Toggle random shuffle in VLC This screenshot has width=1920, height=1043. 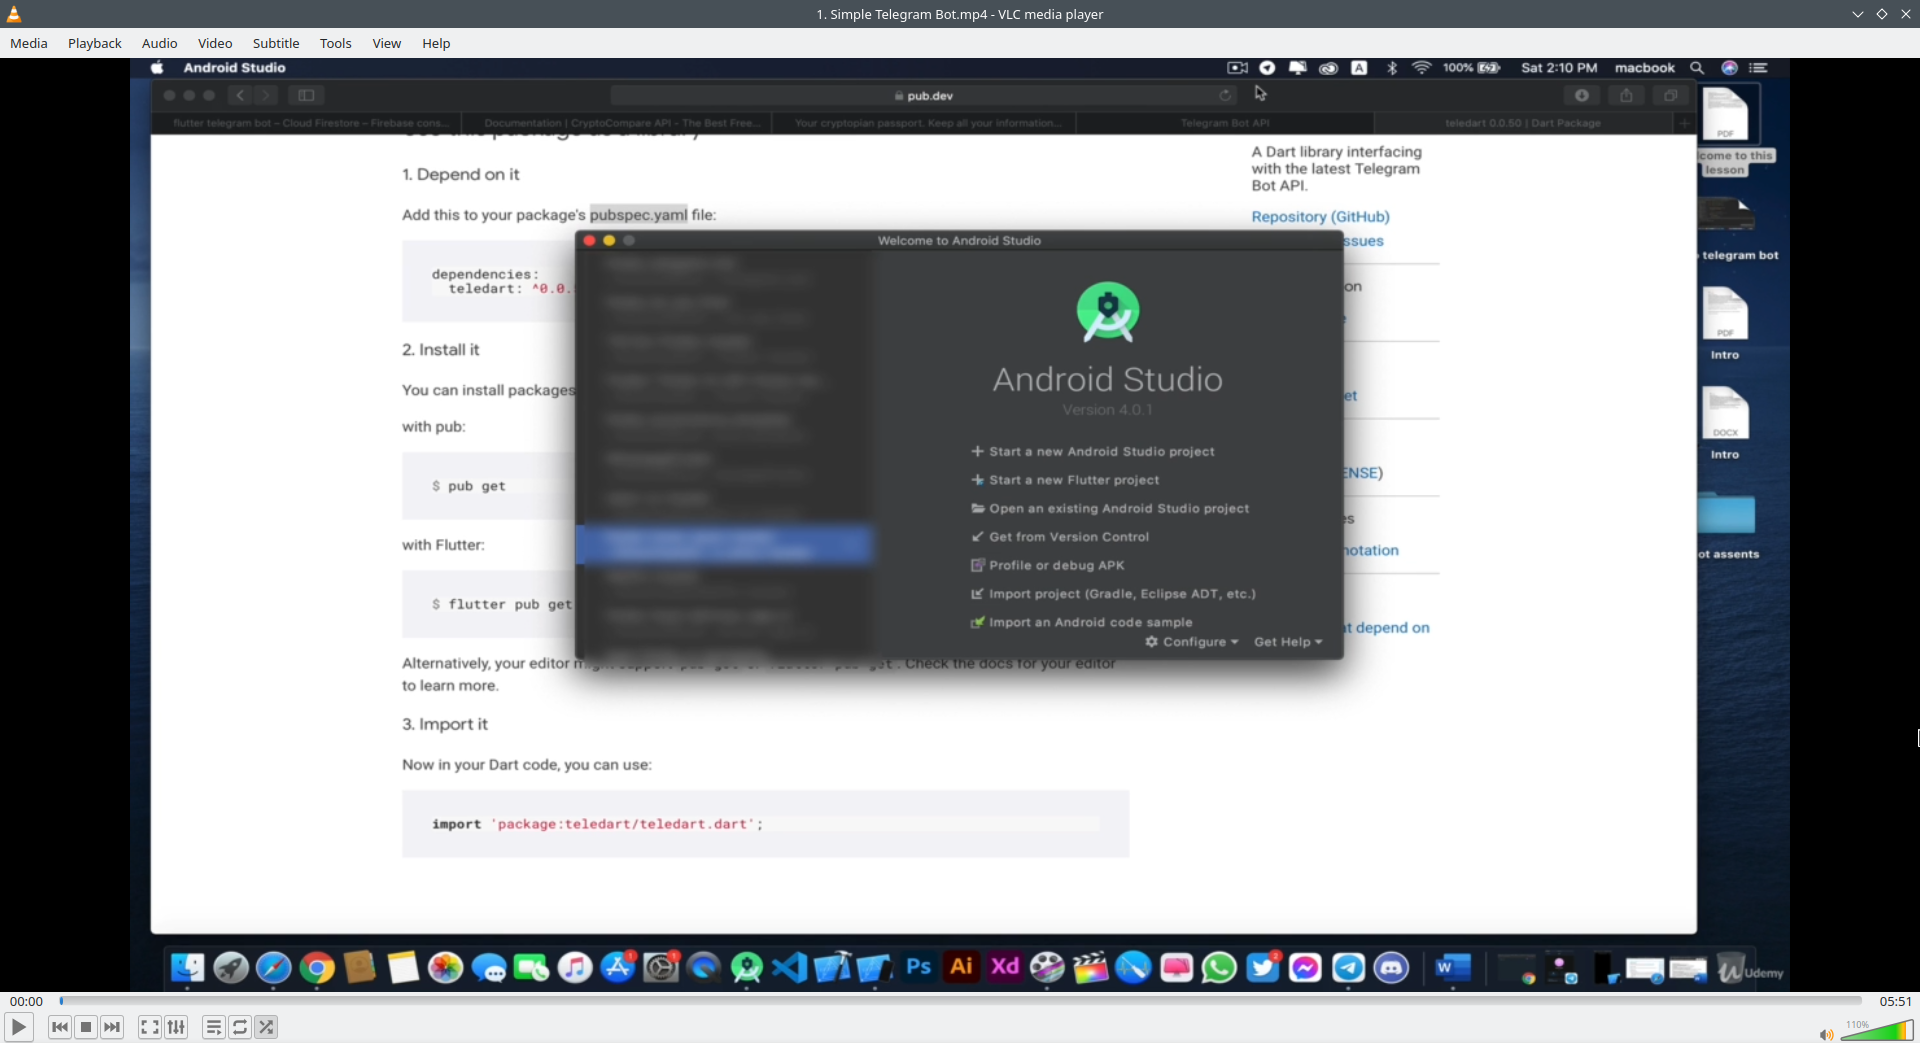(266, 1027)
